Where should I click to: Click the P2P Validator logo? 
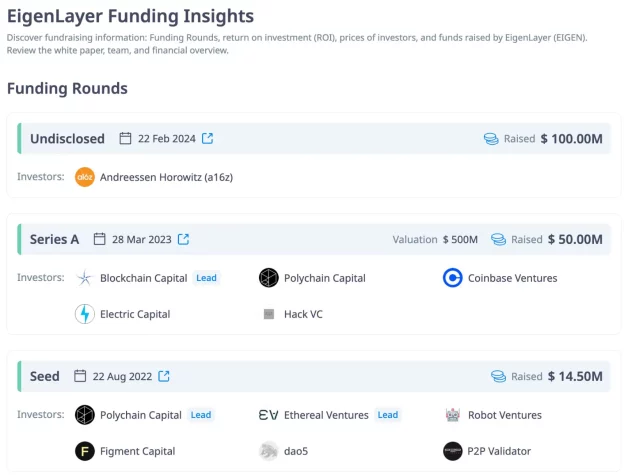point(452,451)
